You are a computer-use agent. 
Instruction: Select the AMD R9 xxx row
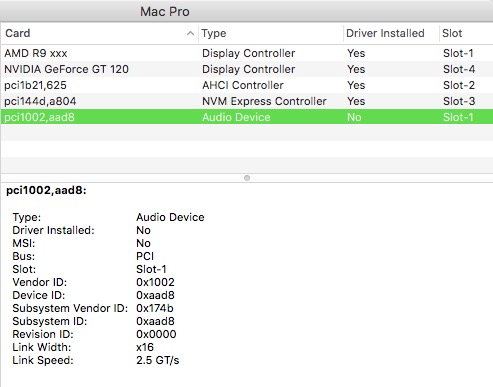tap(247, 53)
